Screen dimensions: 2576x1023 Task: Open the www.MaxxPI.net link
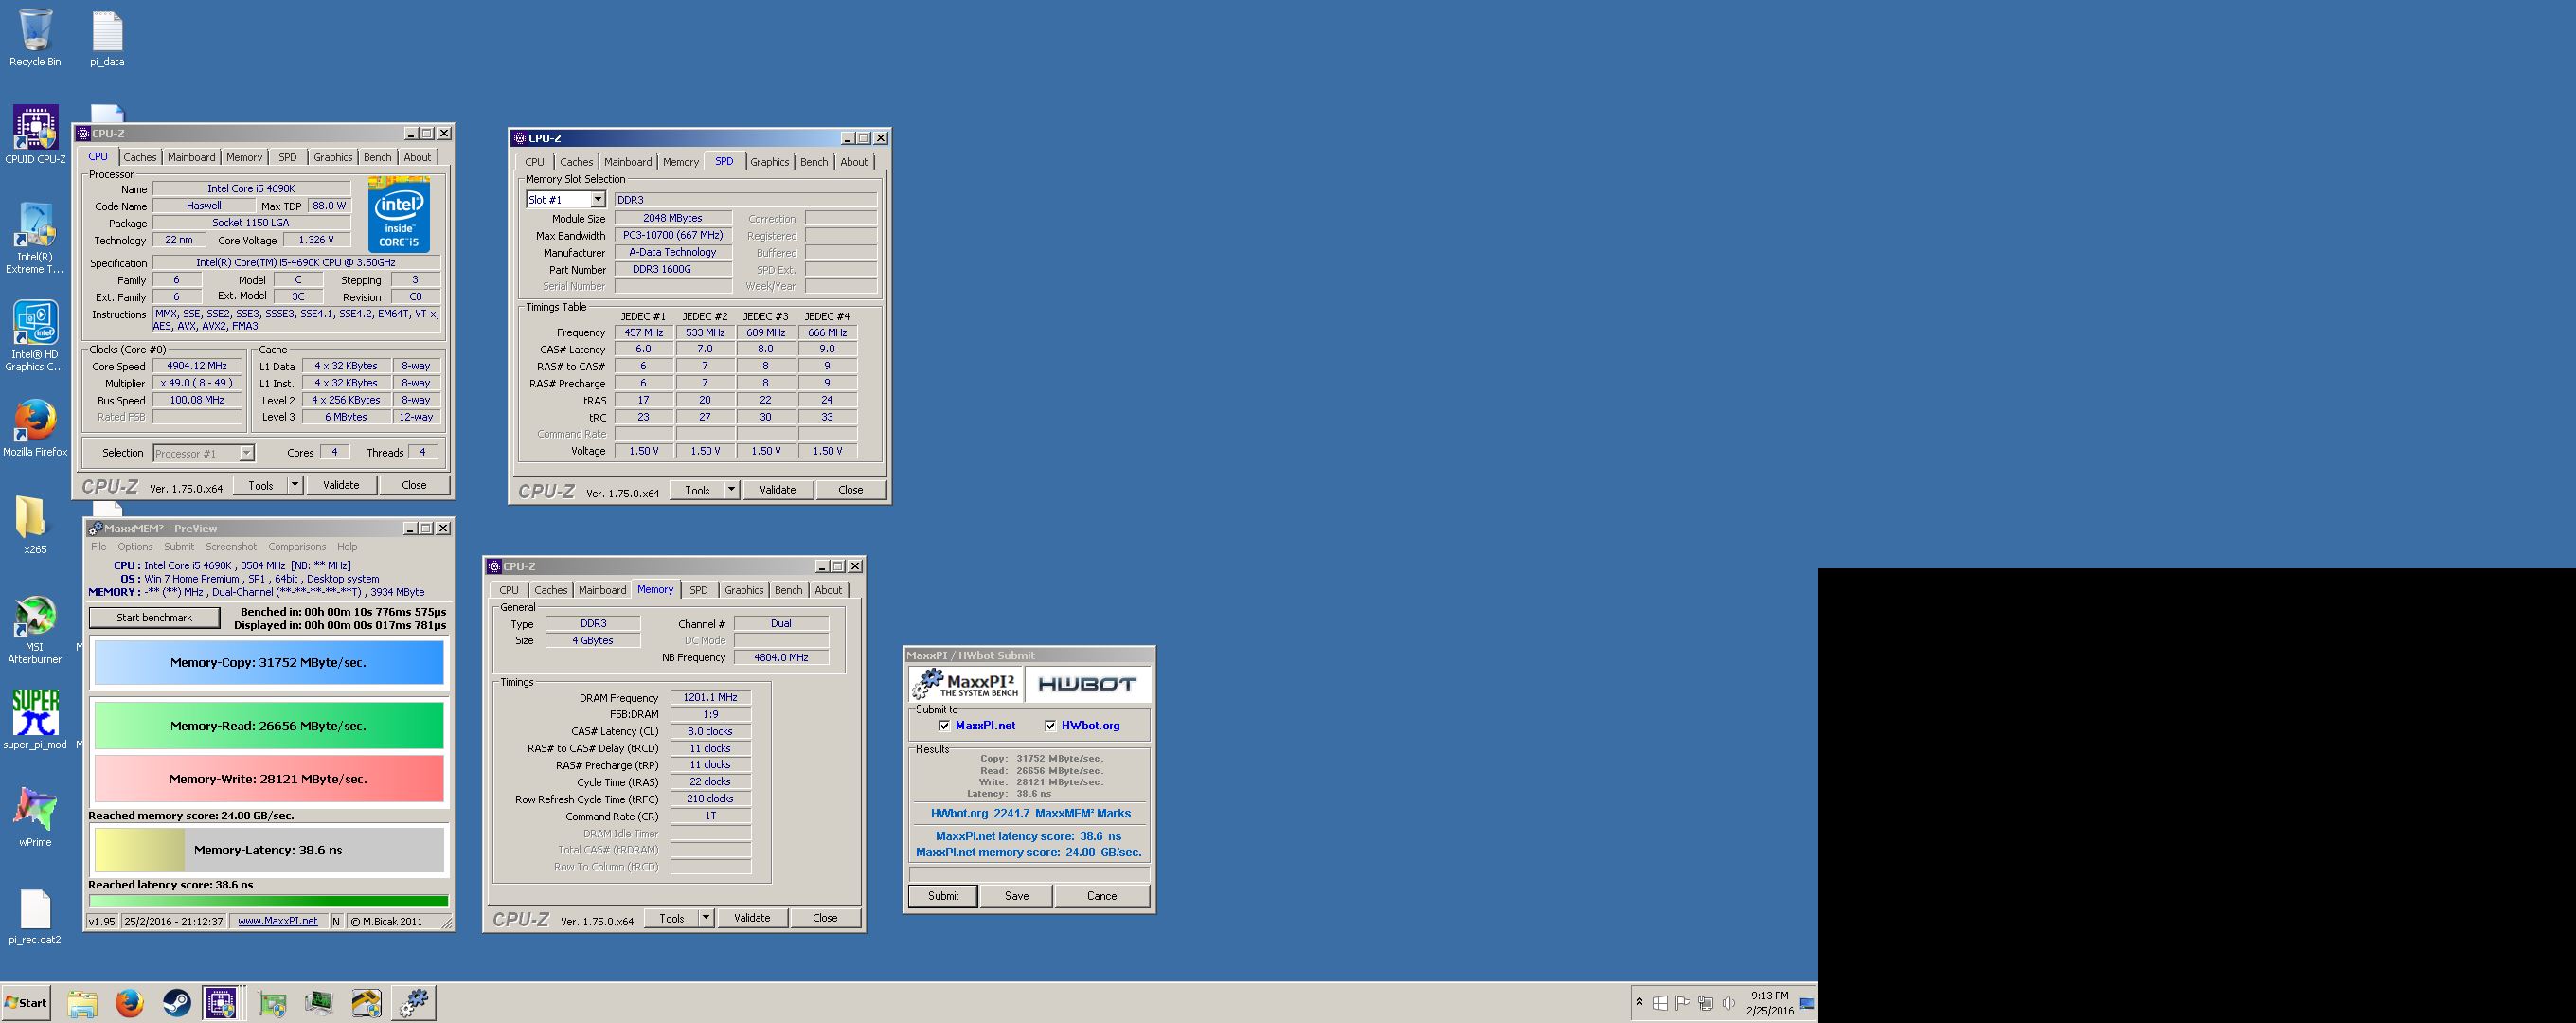coord(277,922)
